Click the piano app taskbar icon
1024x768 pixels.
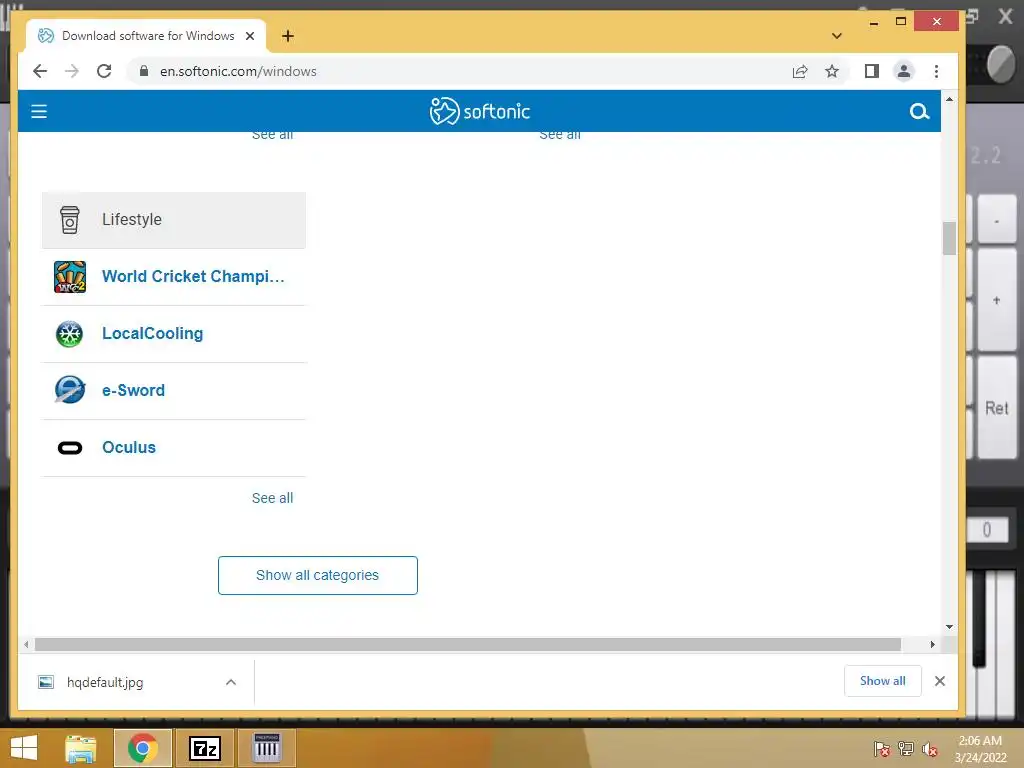pyautogui.click(x=267, y=748)
